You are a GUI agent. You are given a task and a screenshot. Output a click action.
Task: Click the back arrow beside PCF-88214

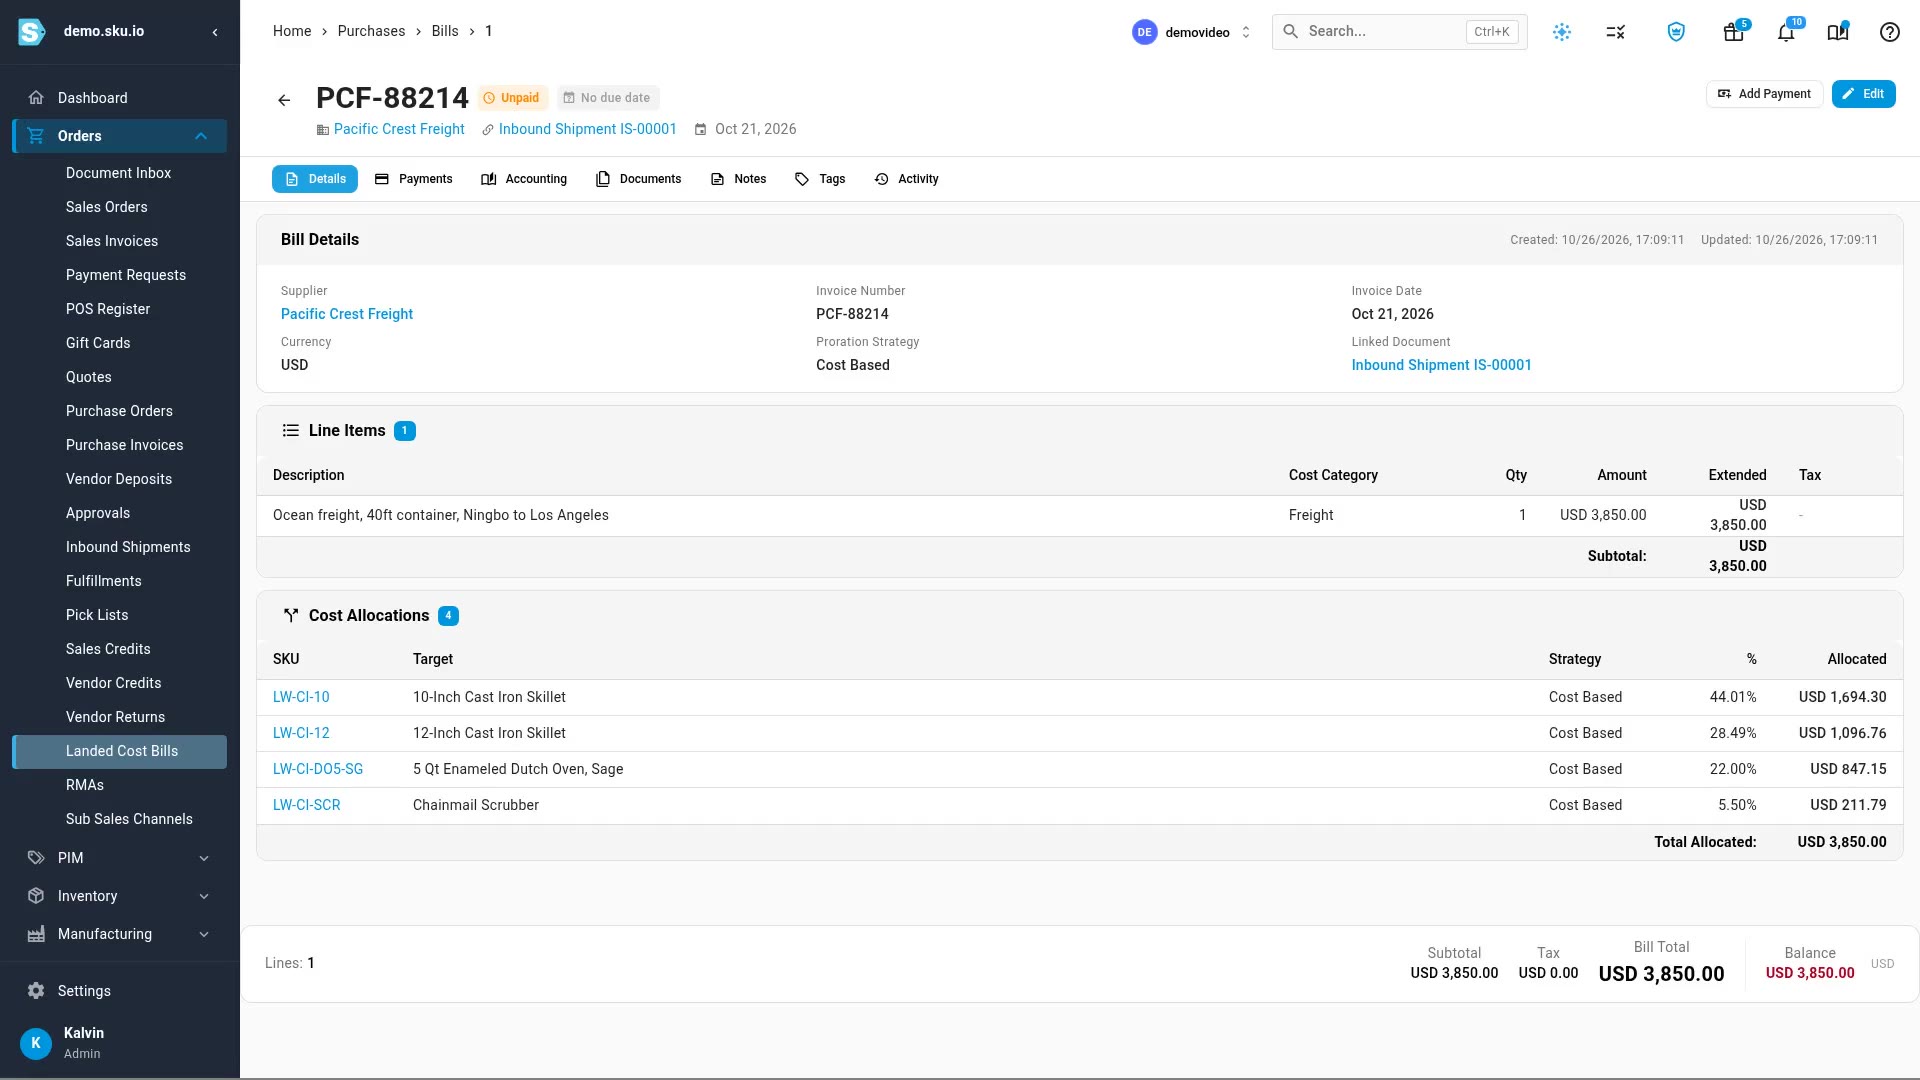pyautogui.click(x=284, y=100)
